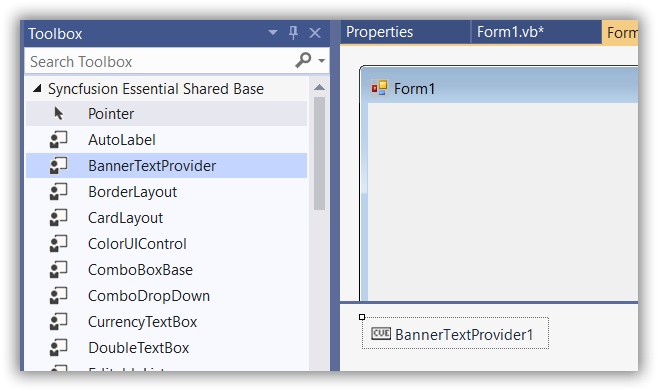The width and height of the screenshot is (658, 391).
Task: Switch to the Properties tab
Action: point(379,32)
